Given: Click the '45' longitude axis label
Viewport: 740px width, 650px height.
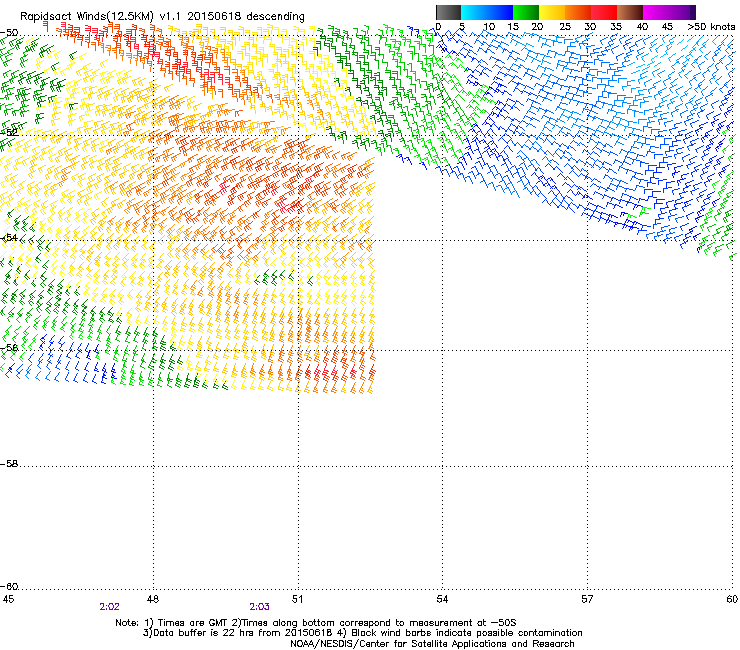Looking at the screenshot, I should pos(8,599).
